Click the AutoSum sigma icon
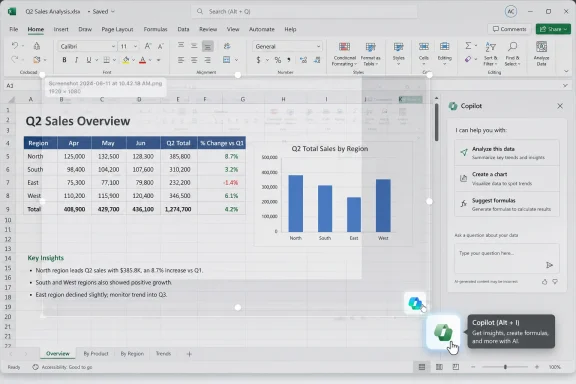Image resolution: width=576 pixels, height=384 pixels. pos(468,46)
